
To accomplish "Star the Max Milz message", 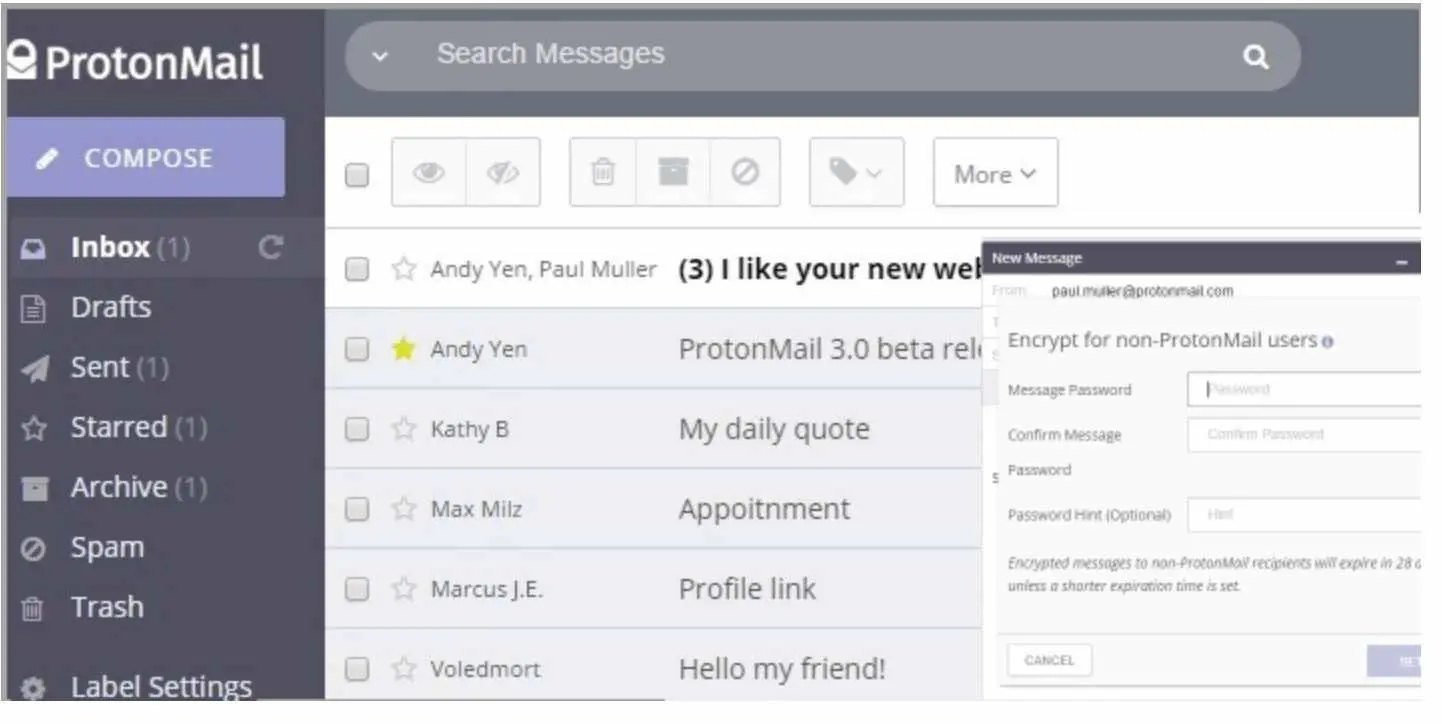I will (403, 509).
